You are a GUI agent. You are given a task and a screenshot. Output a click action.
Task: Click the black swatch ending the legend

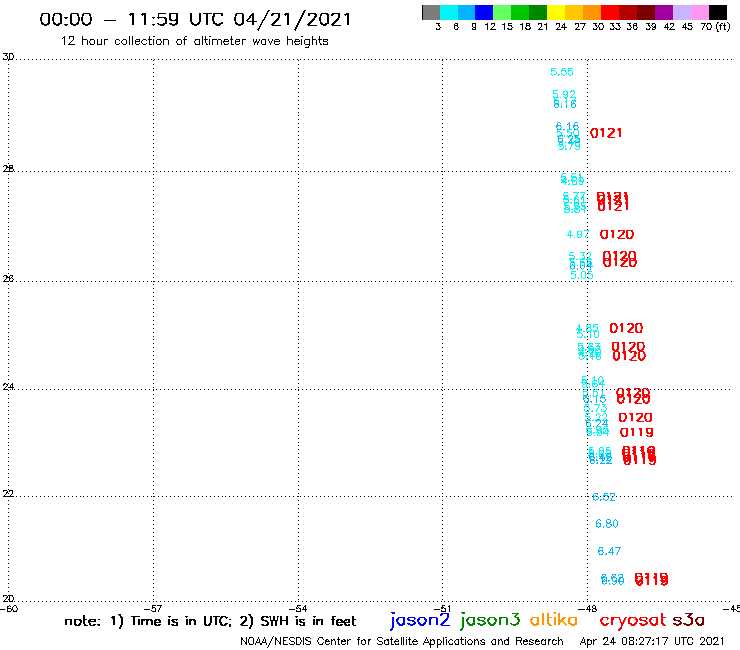click(717, 12)
